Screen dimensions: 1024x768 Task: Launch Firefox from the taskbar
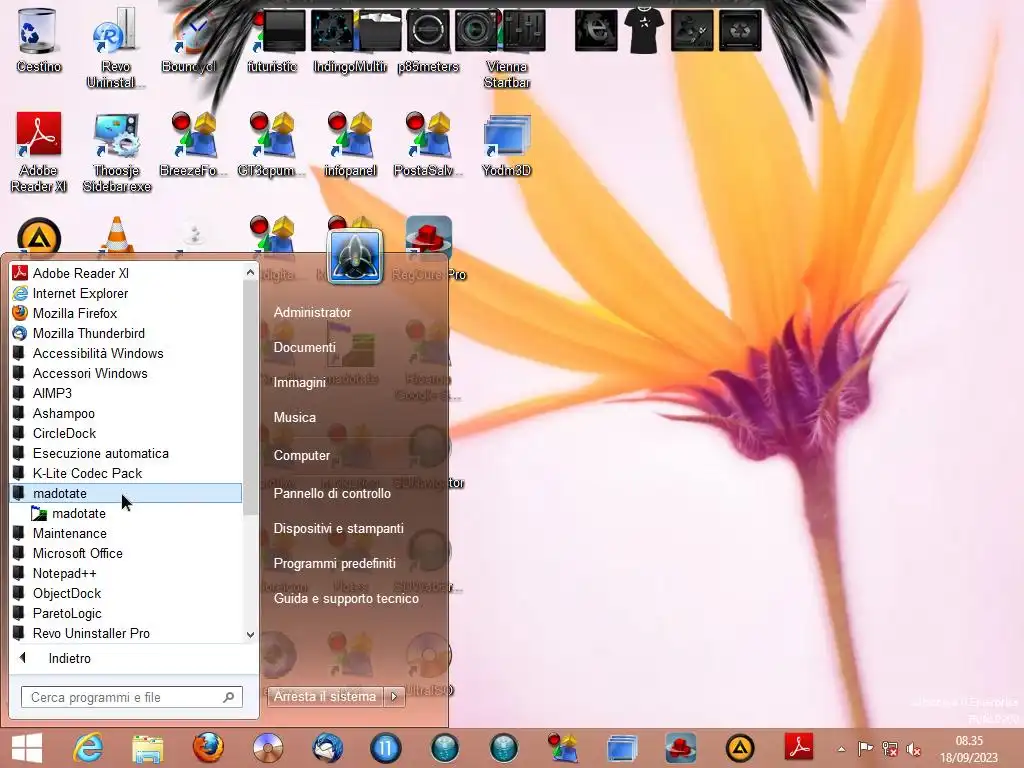click(208, 748)
